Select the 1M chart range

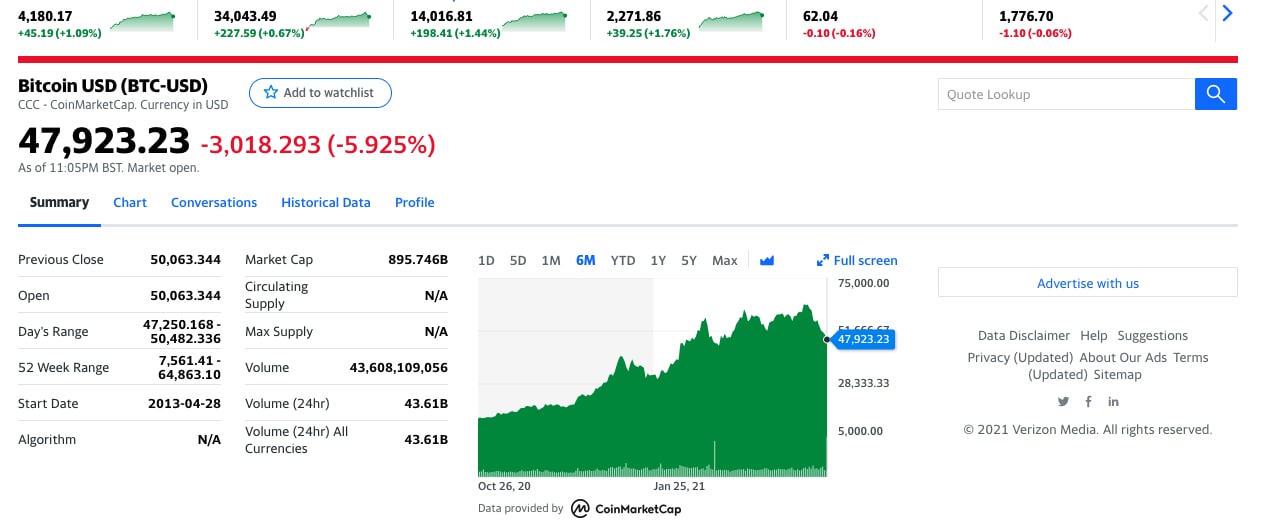(x=551, y=260)
